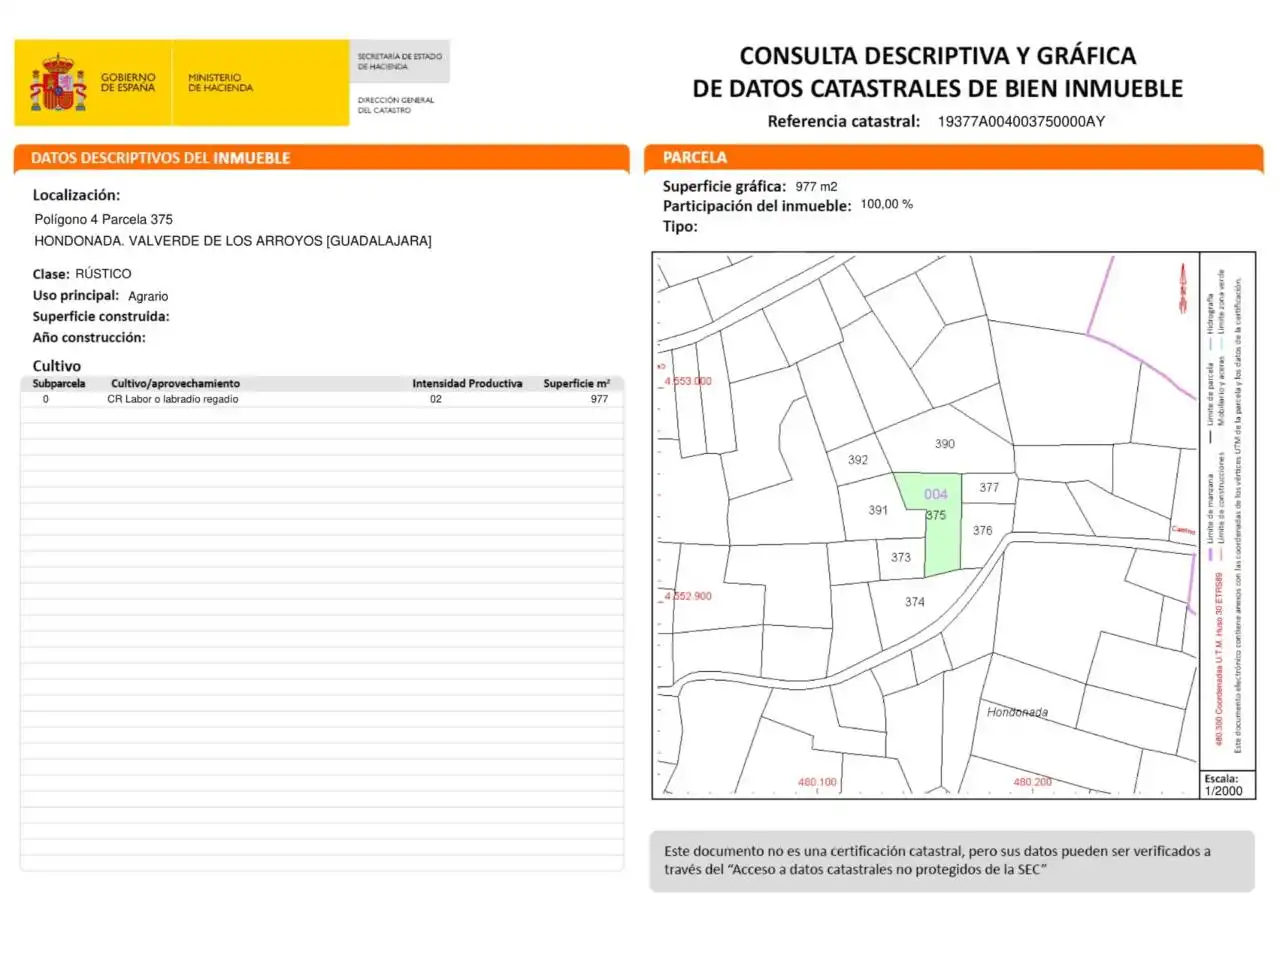
Task: Click the 'Uso principal:' label
Action: tap(76, 296)
